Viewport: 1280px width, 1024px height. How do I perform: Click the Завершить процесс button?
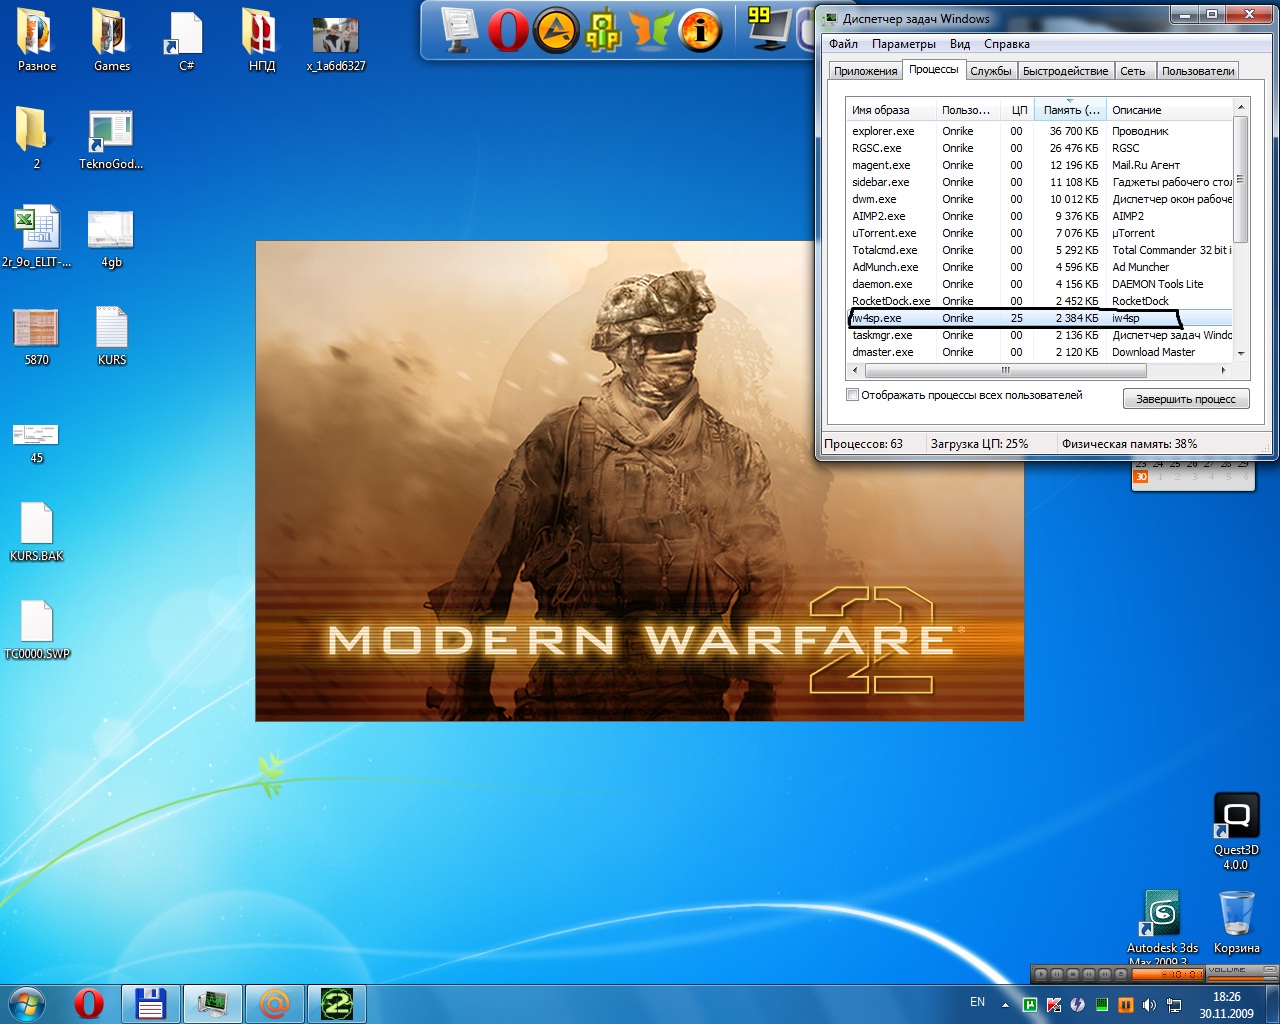tap(1185, 399)
